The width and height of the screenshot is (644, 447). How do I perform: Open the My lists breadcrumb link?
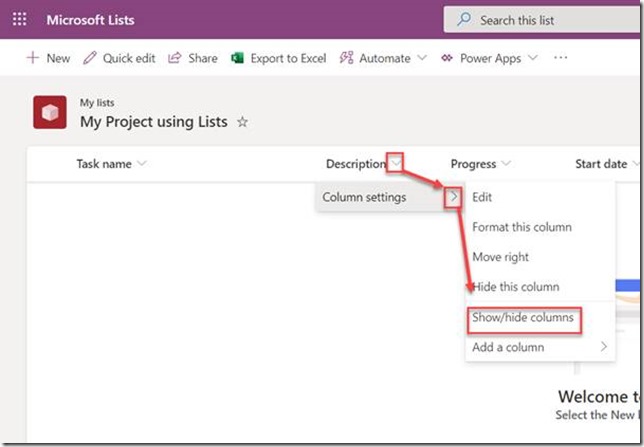[96, 102]
